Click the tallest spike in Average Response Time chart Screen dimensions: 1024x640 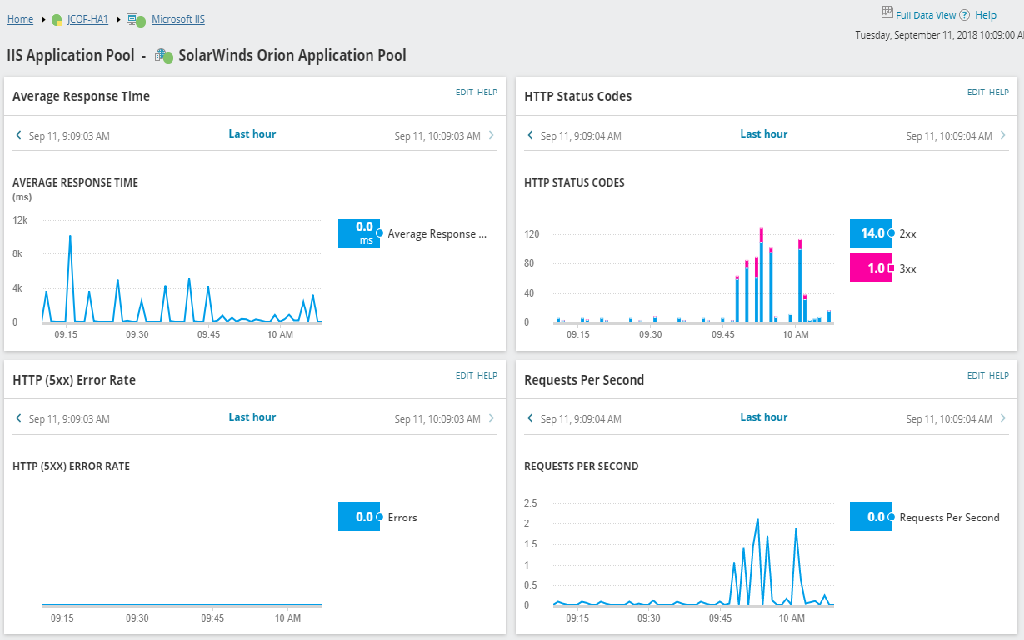[x=69, y=237]
